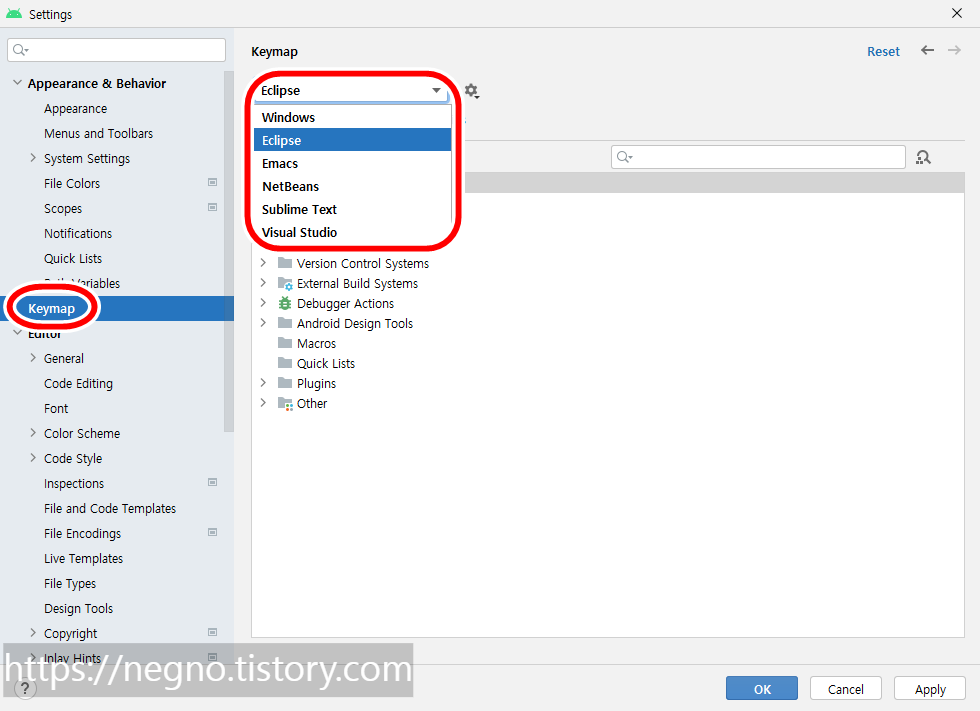Expand Debugger Actions group
The height and width of the screenshot is (711, 980).
point(263,303)
